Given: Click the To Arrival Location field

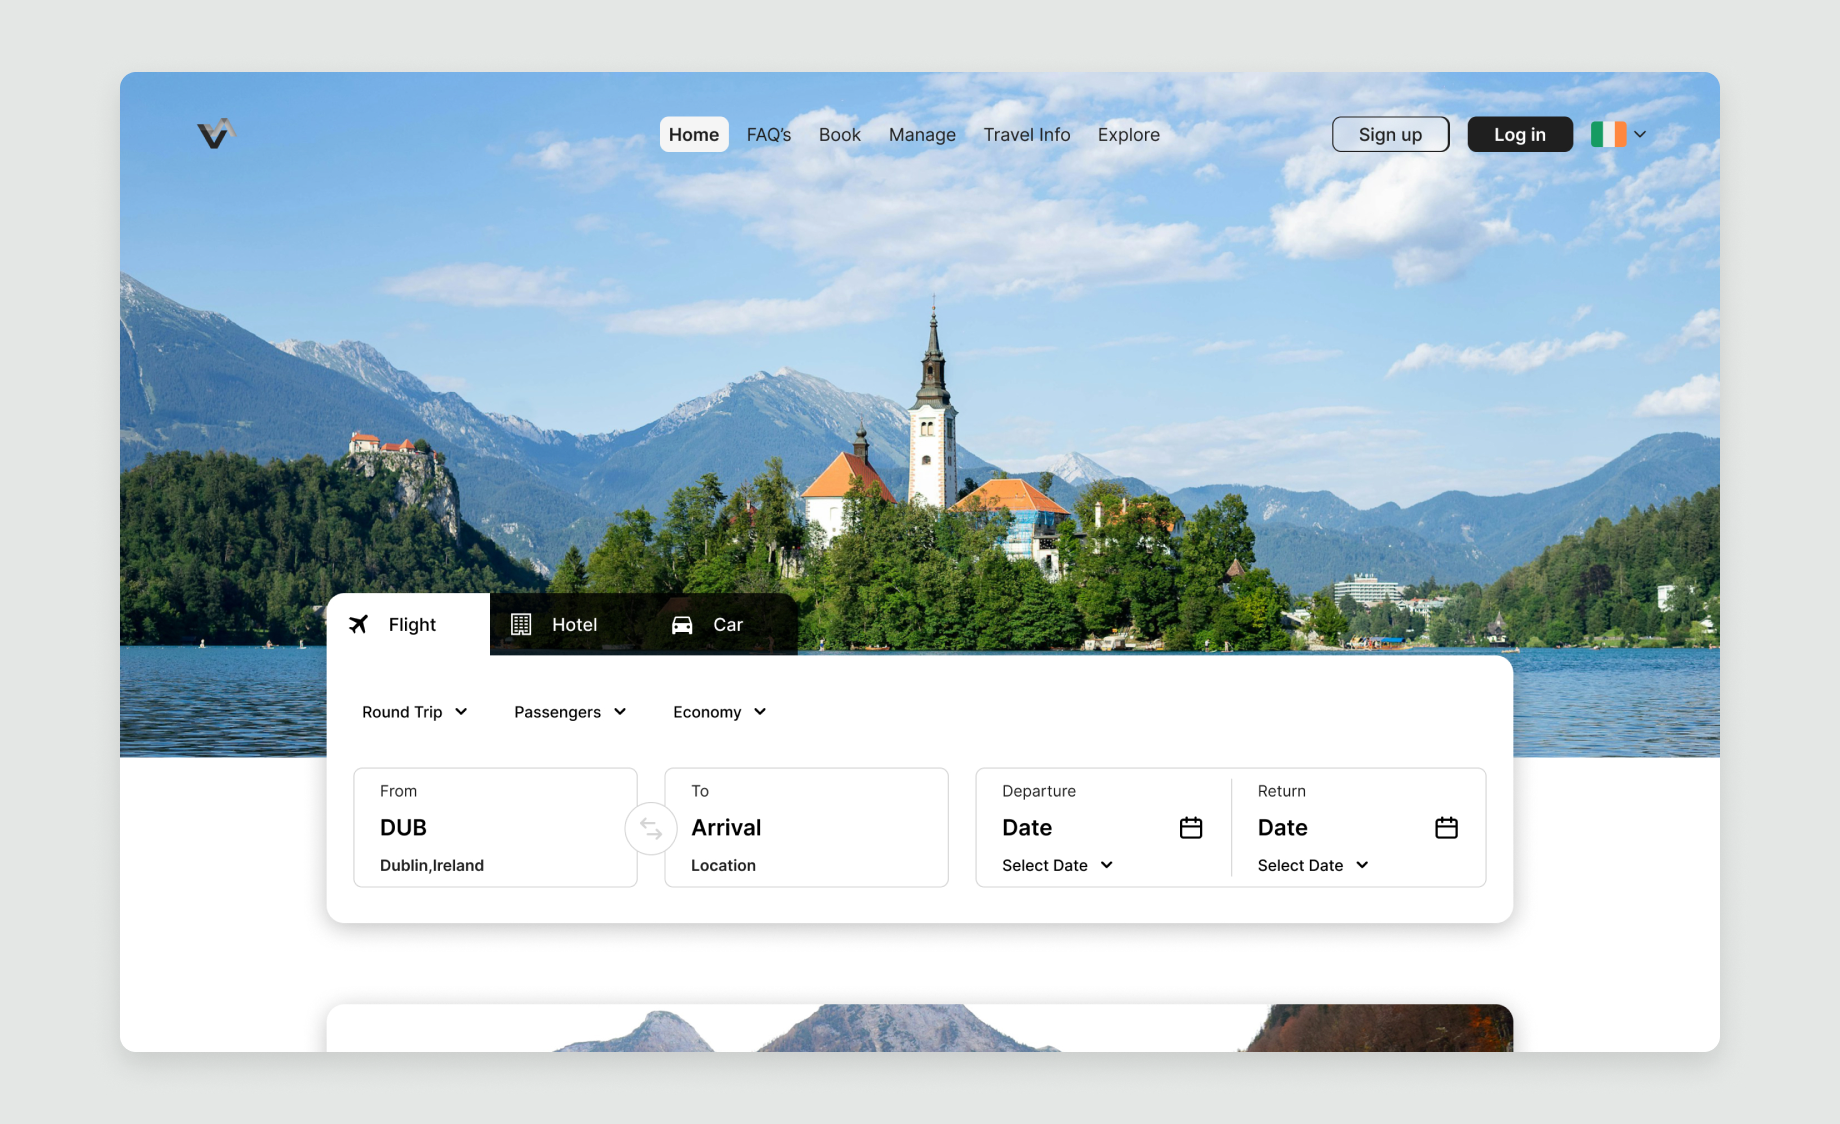Looking at the screenshot, I should pos(806,827).
